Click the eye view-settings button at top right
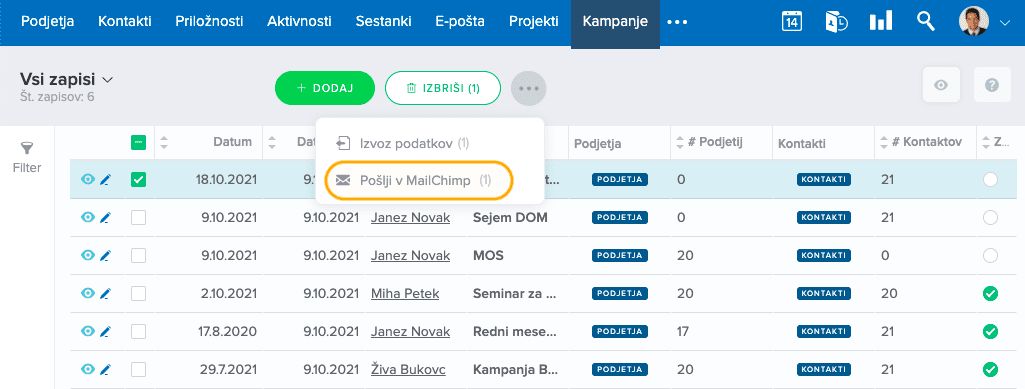The width and height of the screenshot is (1025, 389). click(x=941, y=84)
